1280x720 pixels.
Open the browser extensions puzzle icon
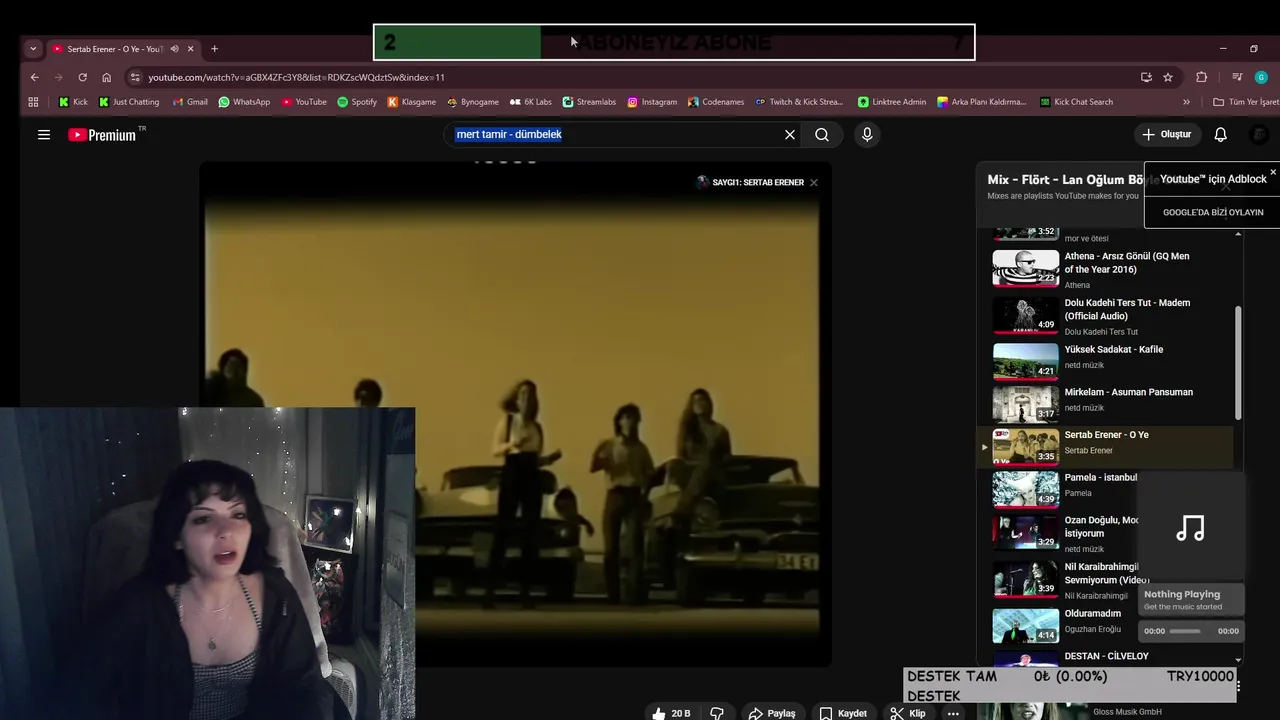click(1202, 77)
